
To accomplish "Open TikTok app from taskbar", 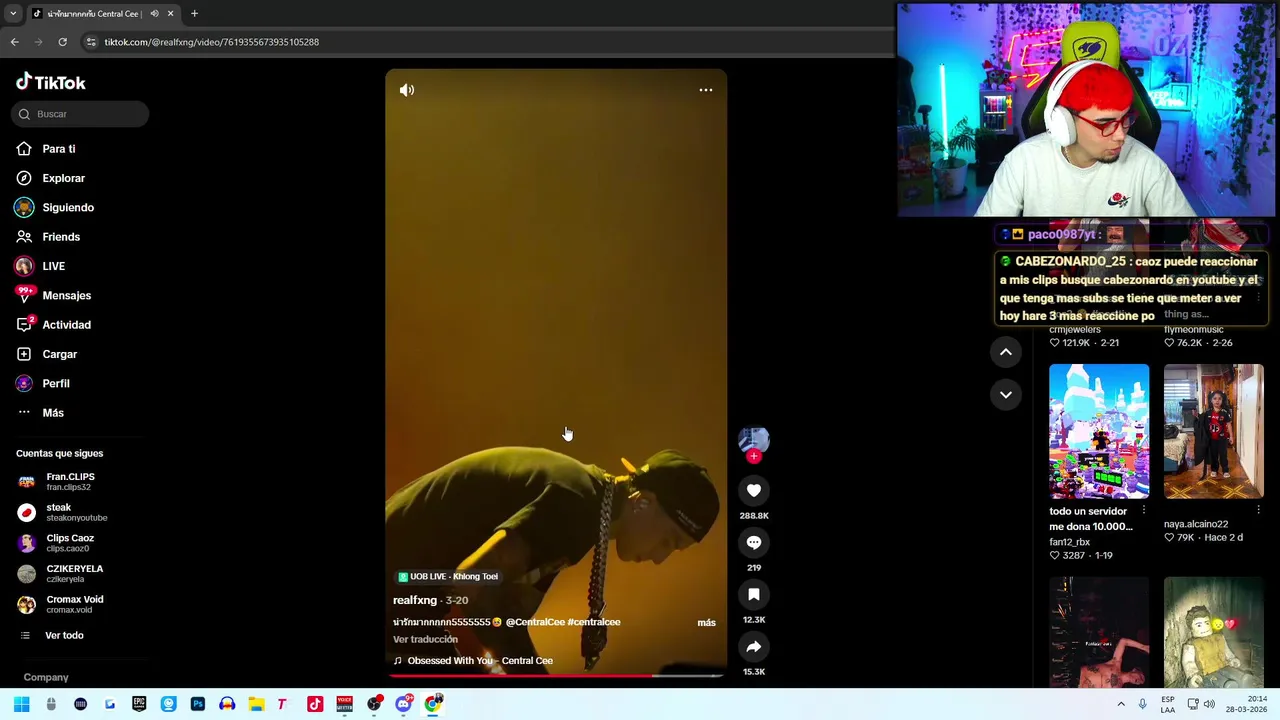I will (315, 704).
